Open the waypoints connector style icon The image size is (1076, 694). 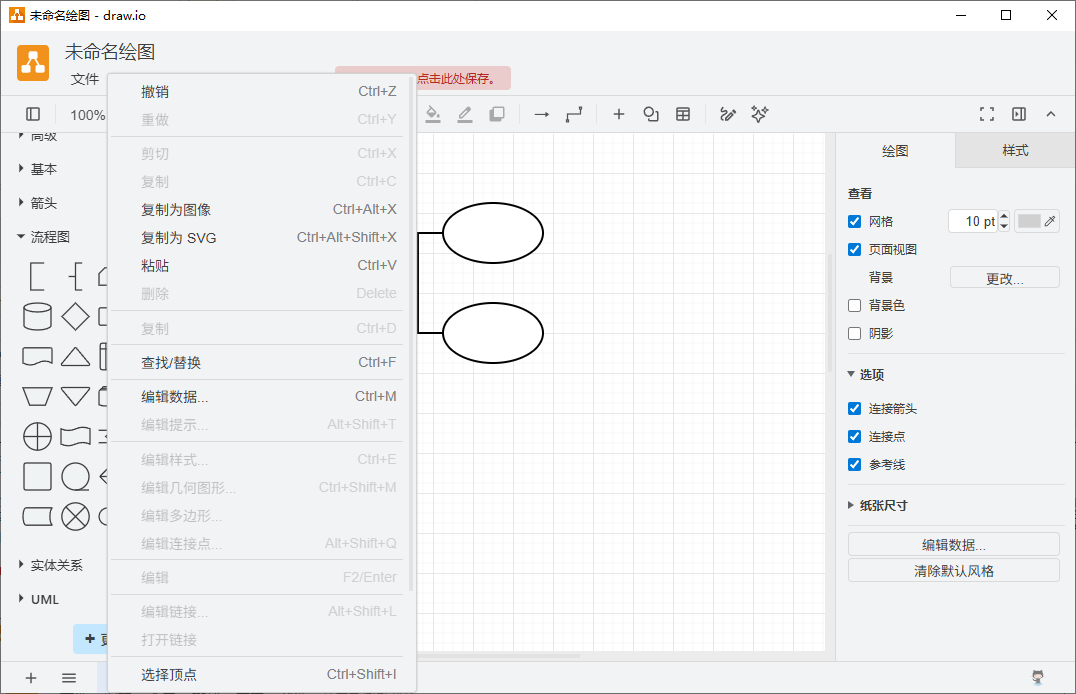pos(574,114)
